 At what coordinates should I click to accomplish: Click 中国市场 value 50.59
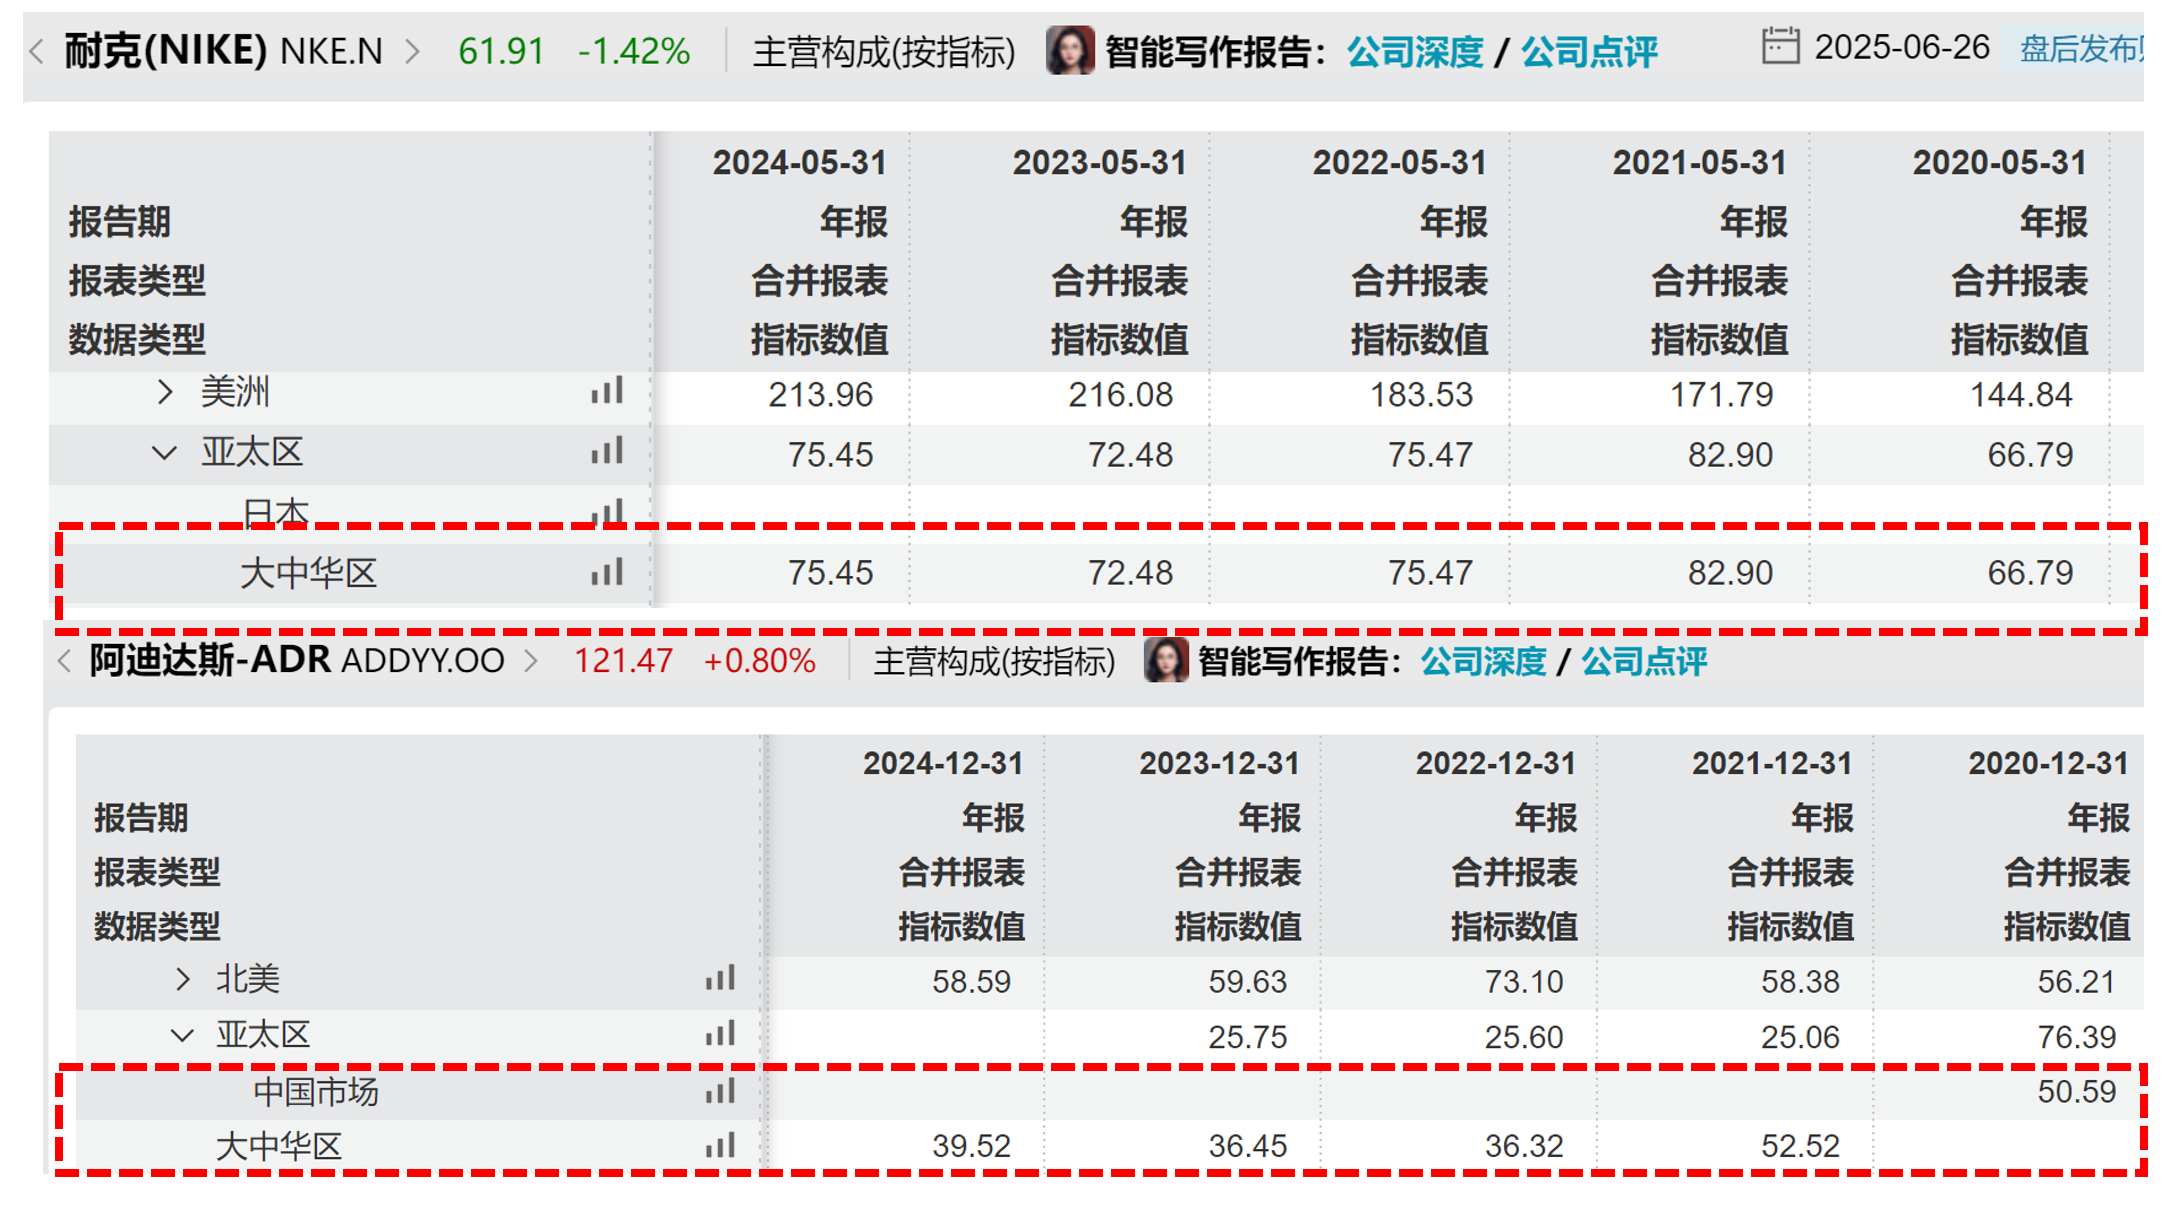(2076, 1091)
